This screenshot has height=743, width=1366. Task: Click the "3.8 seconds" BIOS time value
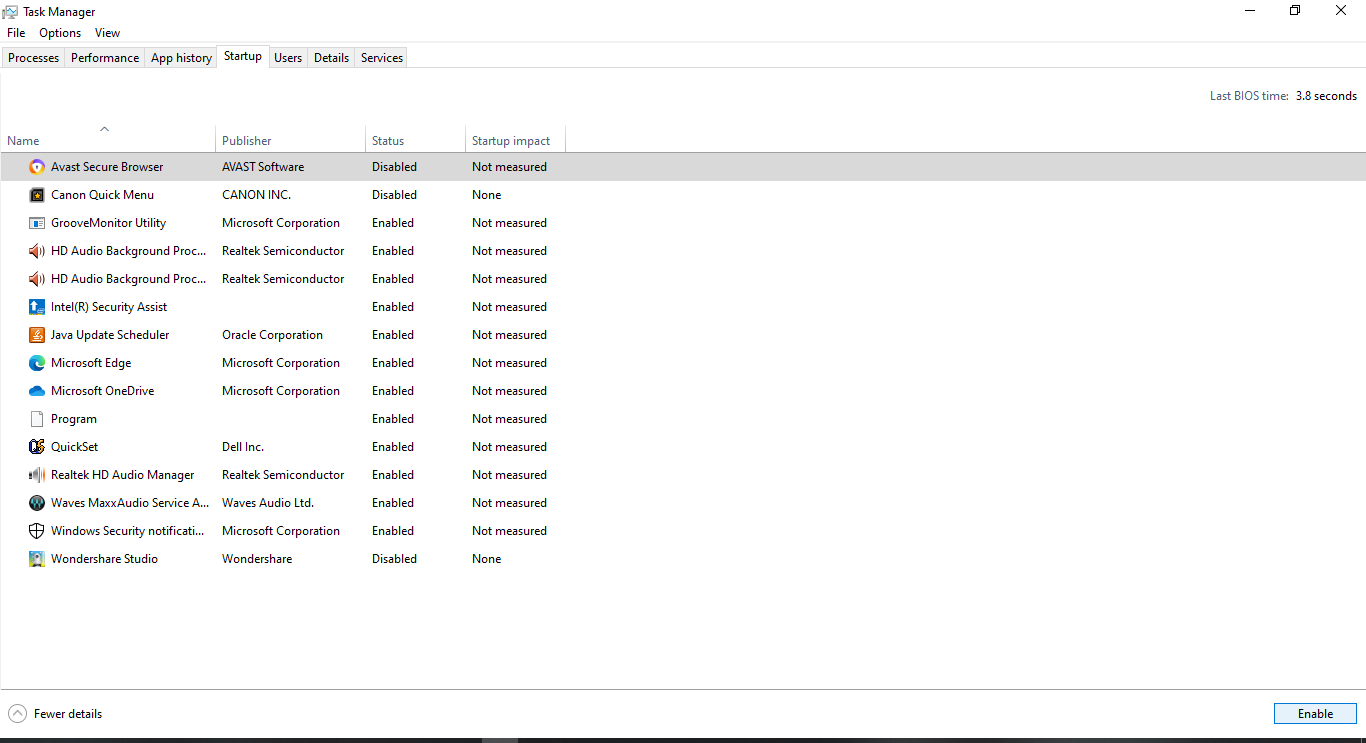[x=1326, y=96]
